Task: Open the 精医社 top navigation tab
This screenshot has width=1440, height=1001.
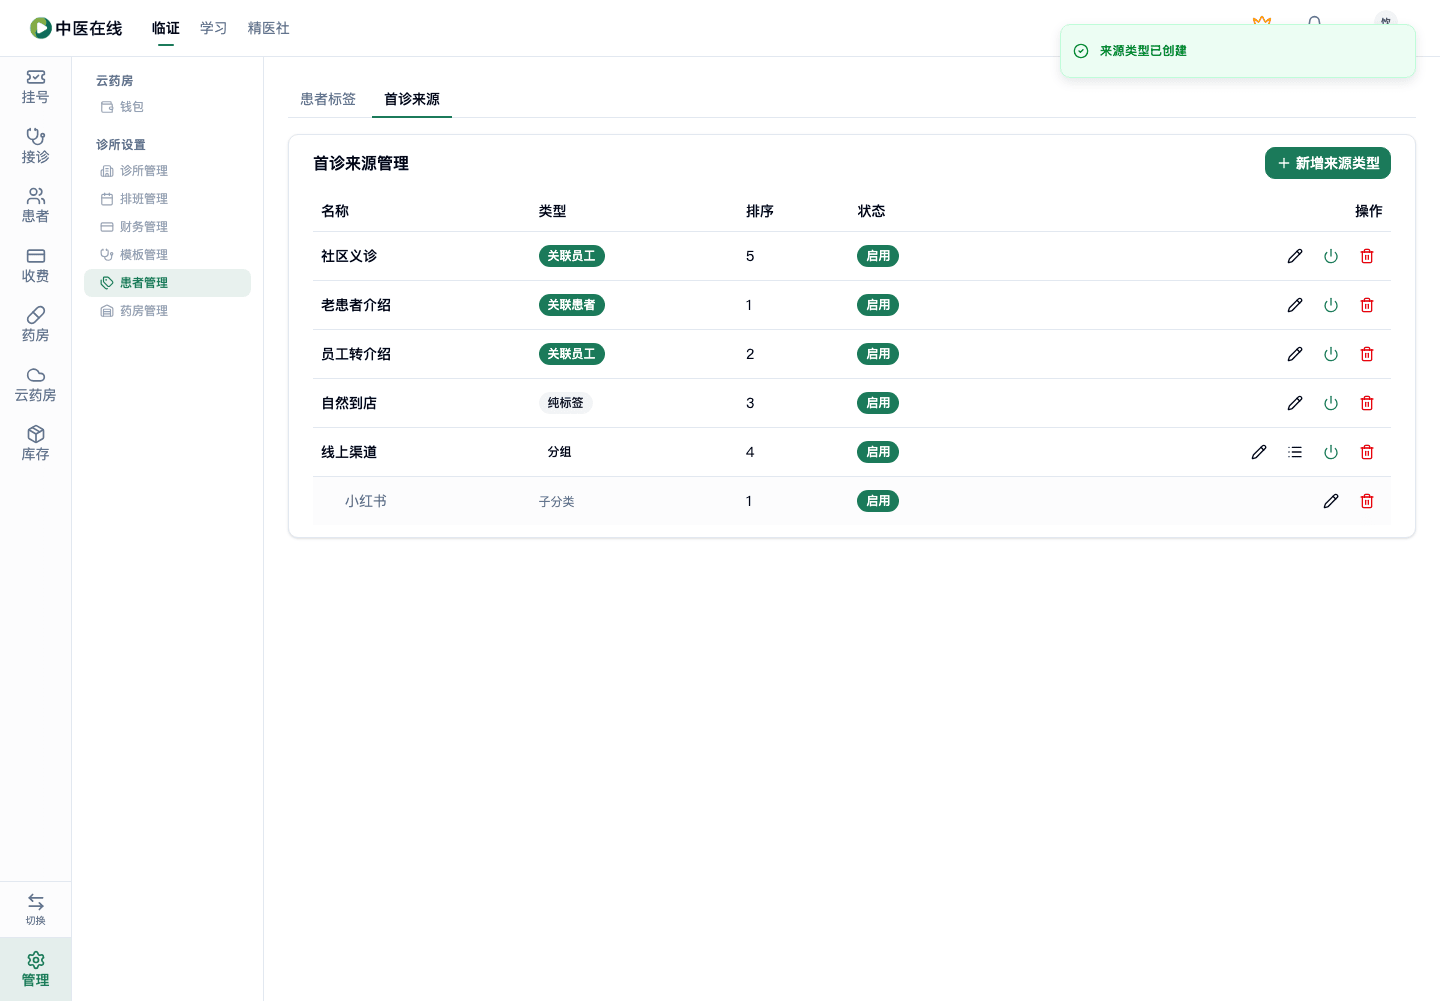Action: tap(269, 28)
